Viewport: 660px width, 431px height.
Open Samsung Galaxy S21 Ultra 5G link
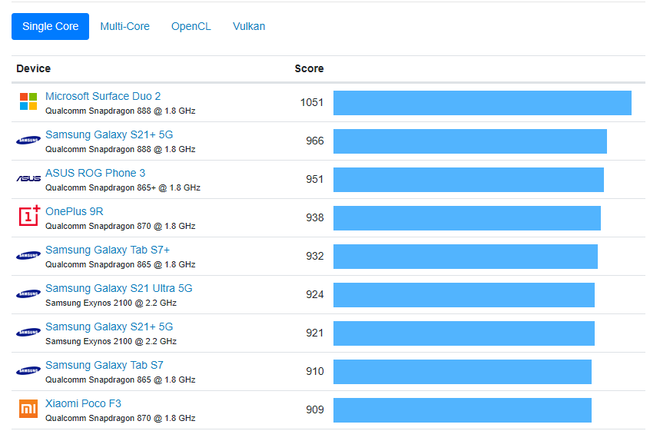(x=119, y=288)
